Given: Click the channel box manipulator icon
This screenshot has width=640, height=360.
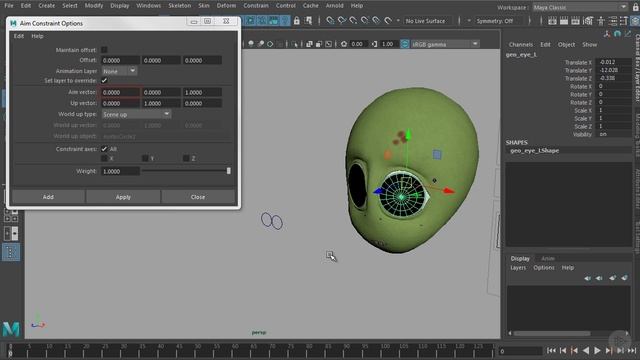Looking at the screenshot, I should click(607, 34).
